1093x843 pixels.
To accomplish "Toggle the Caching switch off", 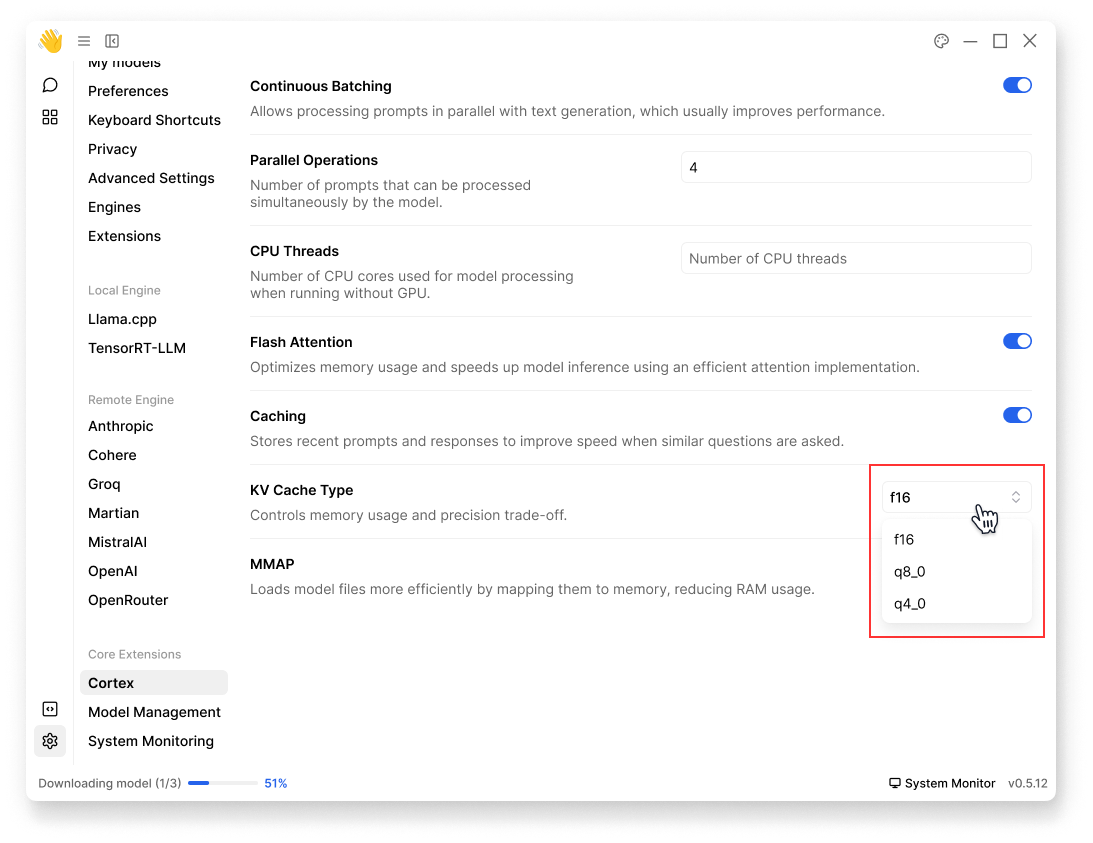I will (1017, 416).
